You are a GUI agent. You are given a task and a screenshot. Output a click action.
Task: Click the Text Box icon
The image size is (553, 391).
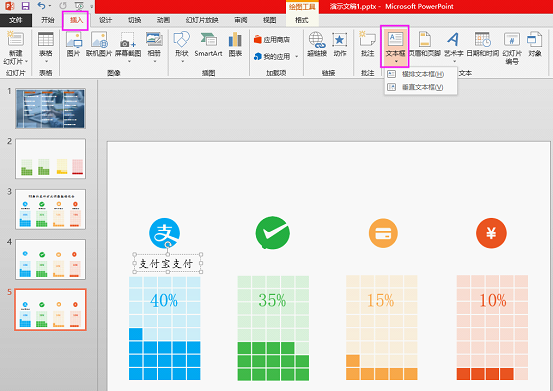click(x=395, y=39)
